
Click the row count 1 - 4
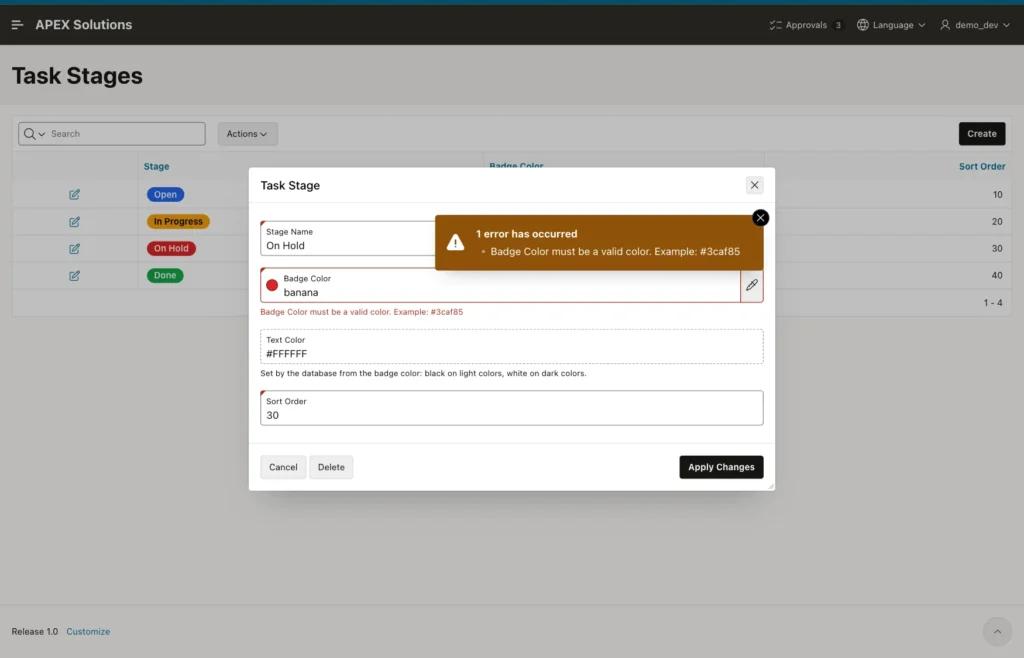coord(993,303)
